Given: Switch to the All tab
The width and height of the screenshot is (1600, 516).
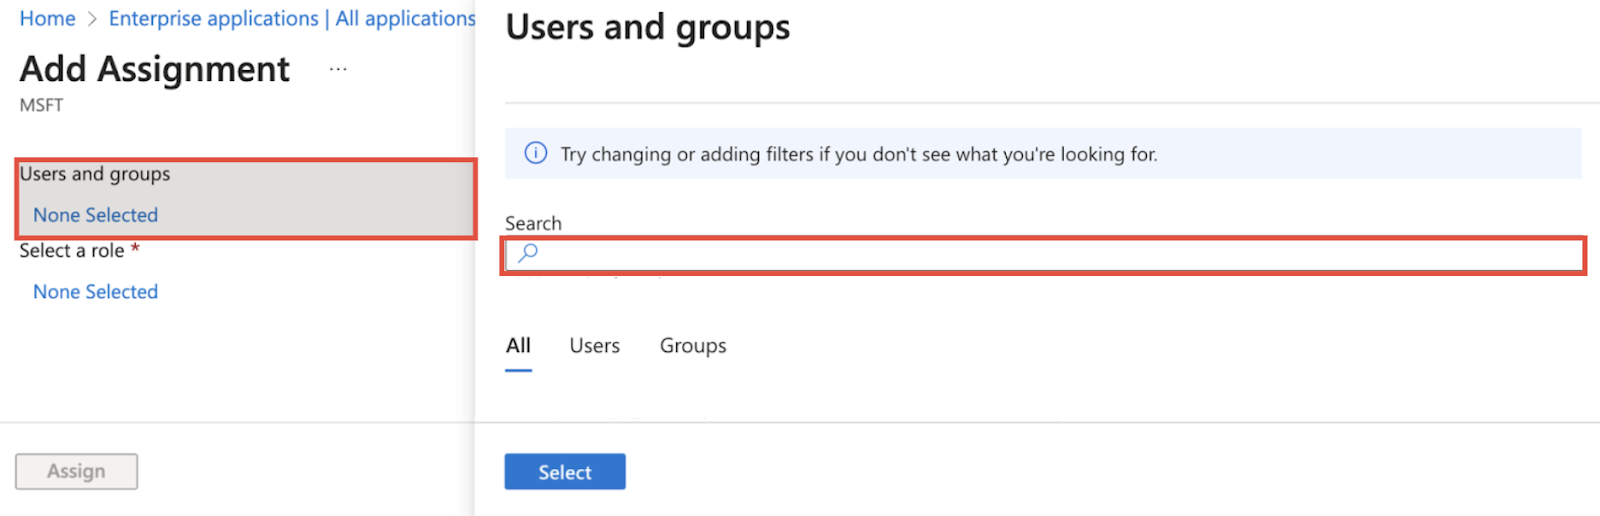Looking at the screenshot, I should coord(518,346).
